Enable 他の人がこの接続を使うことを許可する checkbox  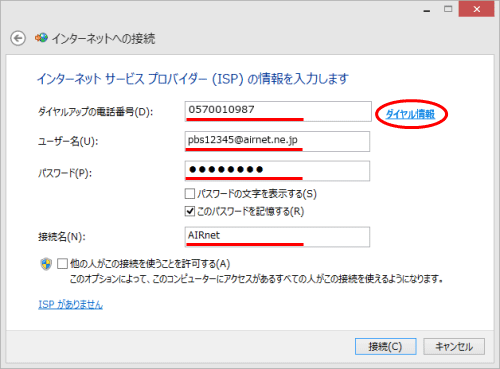point(62,264)
